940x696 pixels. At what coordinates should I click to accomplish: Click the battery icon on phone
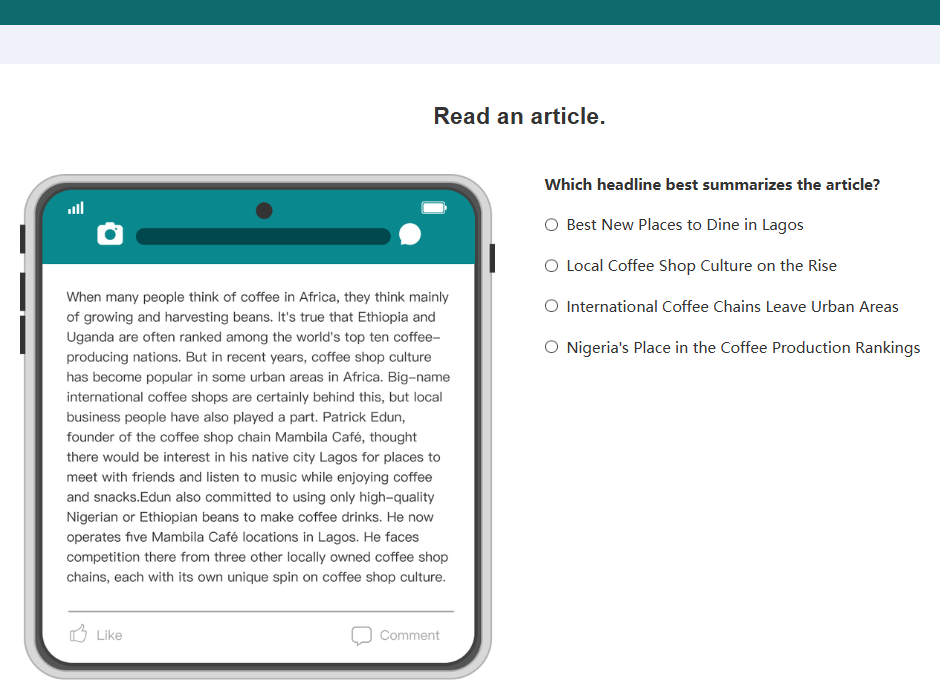tap(434, 207)
